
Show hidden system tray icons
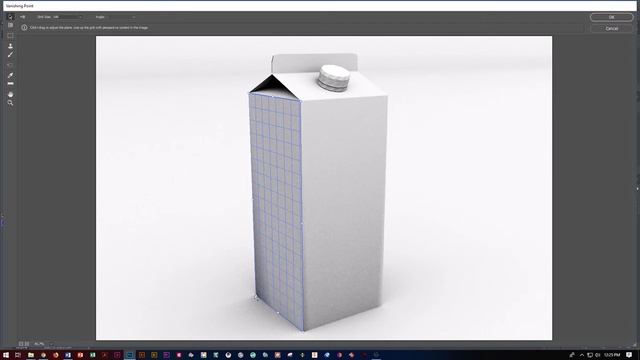582,355
